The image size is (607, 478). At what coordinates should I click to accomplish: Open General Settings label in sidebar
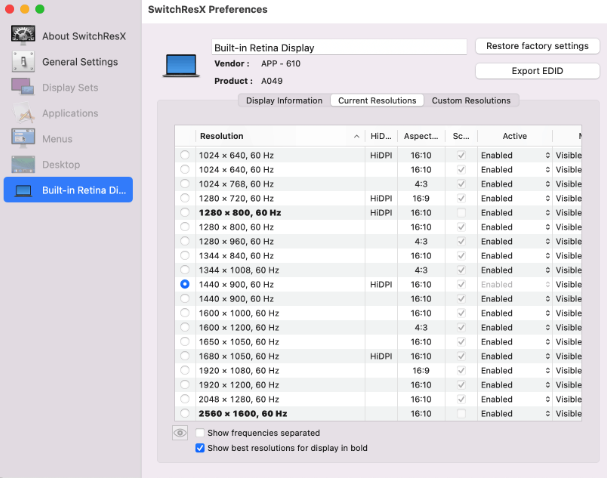[80, 62]
